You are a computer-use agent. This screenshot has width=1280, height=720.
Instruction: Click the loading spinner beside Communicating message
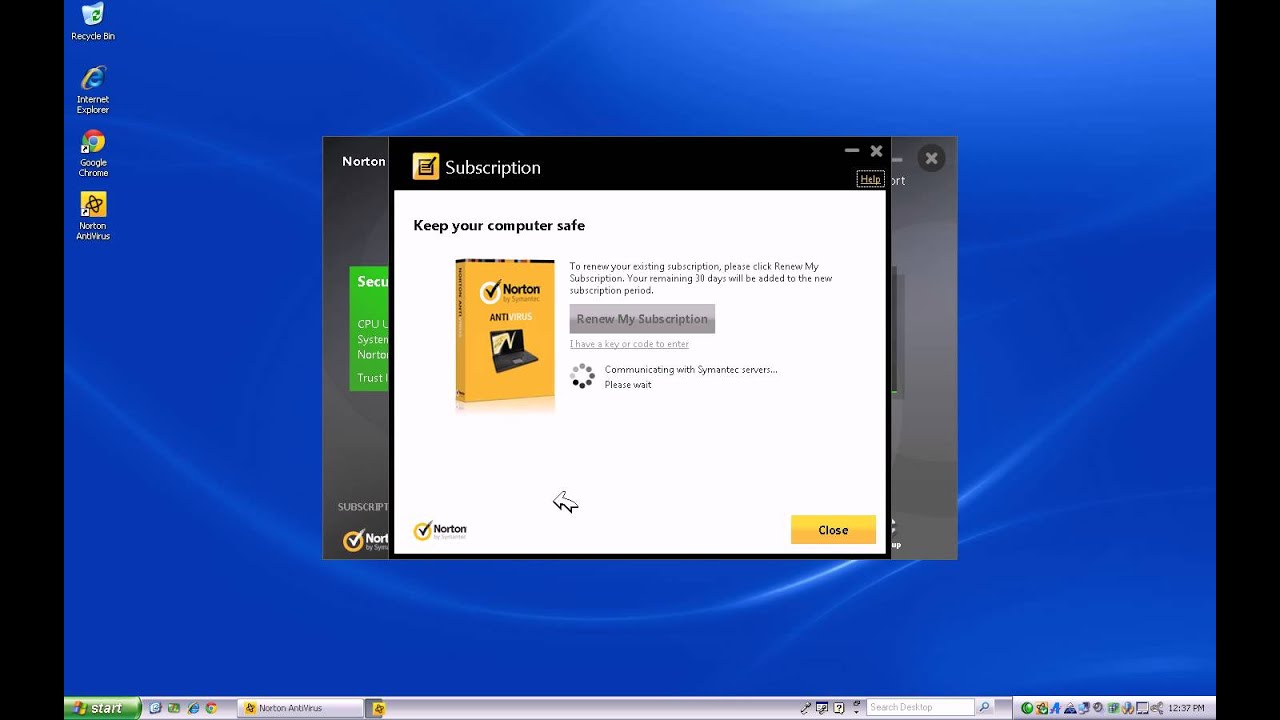click(x=582, y=376)
